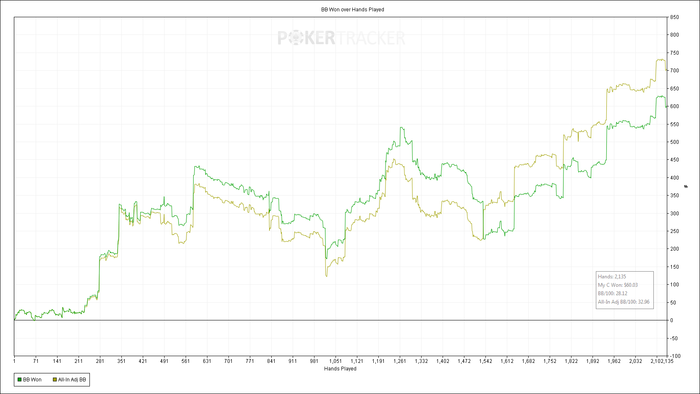700x394 pixels.
Task: Click the 421 tick label on the x-axis
Action: coord(143,361)
